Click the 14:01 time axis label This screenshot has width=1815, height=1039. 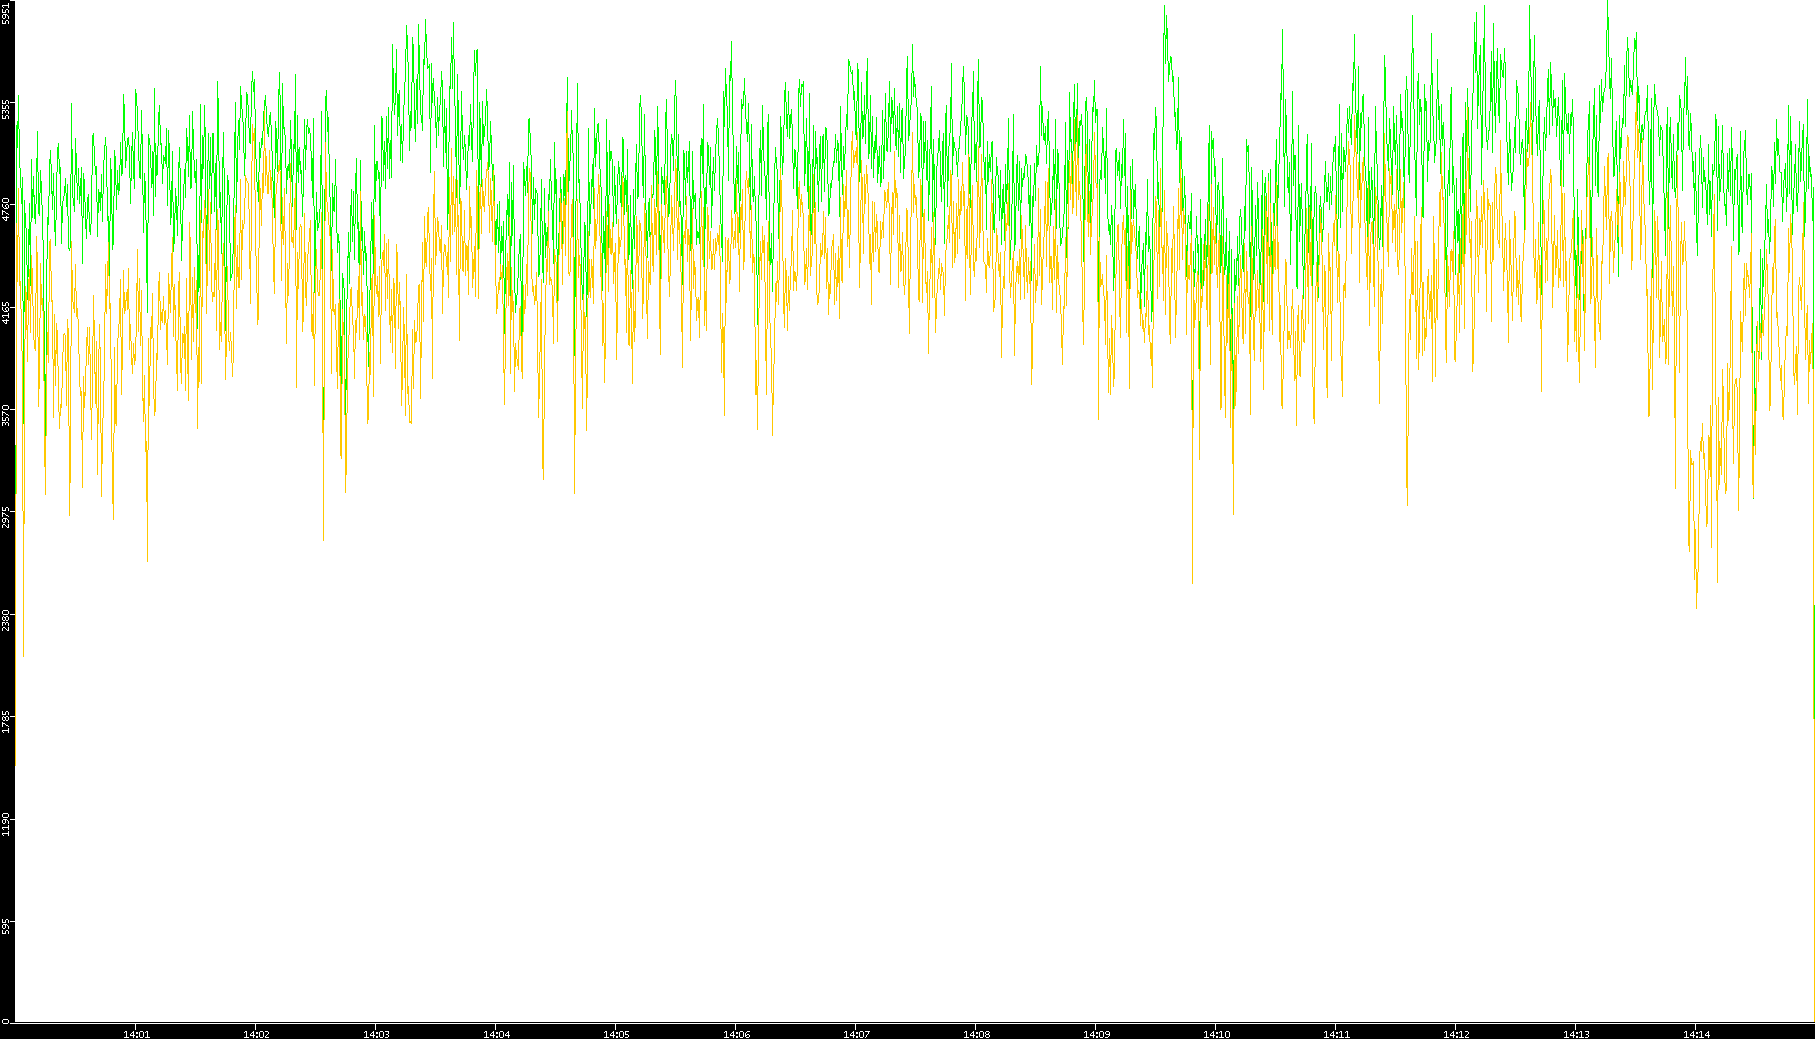(x=136, y=1034)
